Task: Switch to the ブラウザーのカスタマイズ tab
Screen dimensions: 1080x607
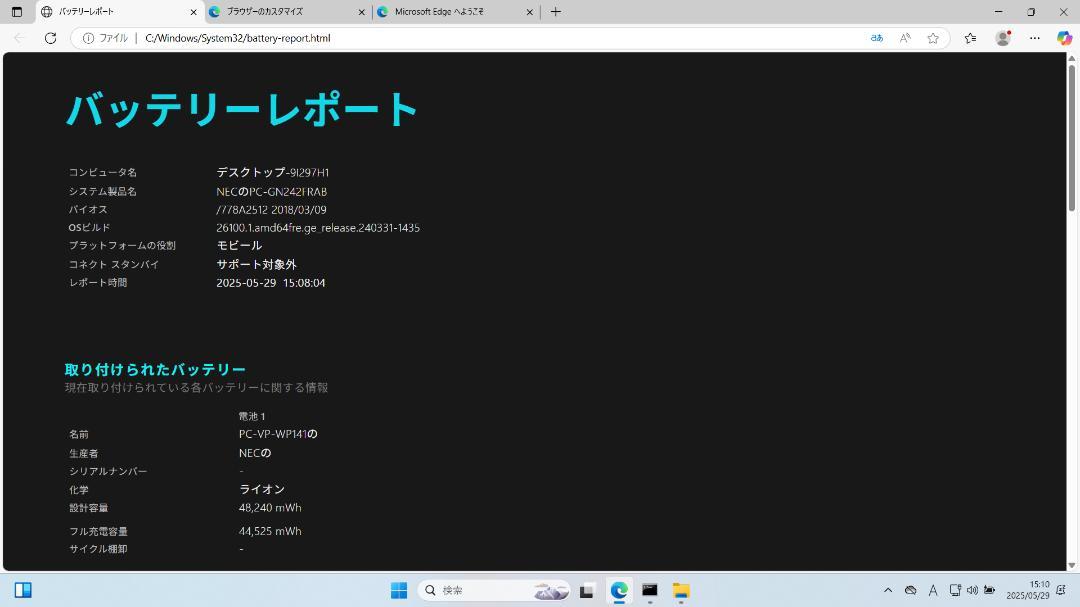Action: click(x=287, y=12)
